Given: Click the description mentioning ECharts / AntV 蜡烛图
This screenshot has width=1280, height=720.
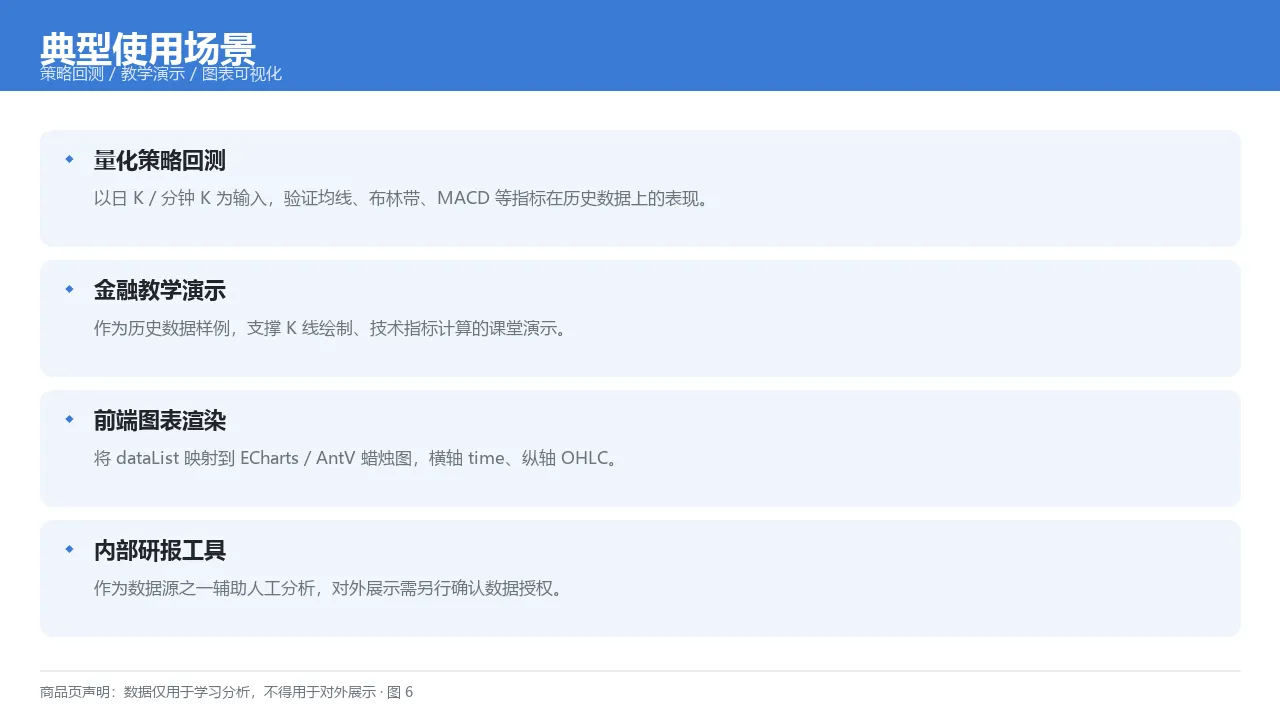Looking at the screenshot, I should tap(359, 458).
